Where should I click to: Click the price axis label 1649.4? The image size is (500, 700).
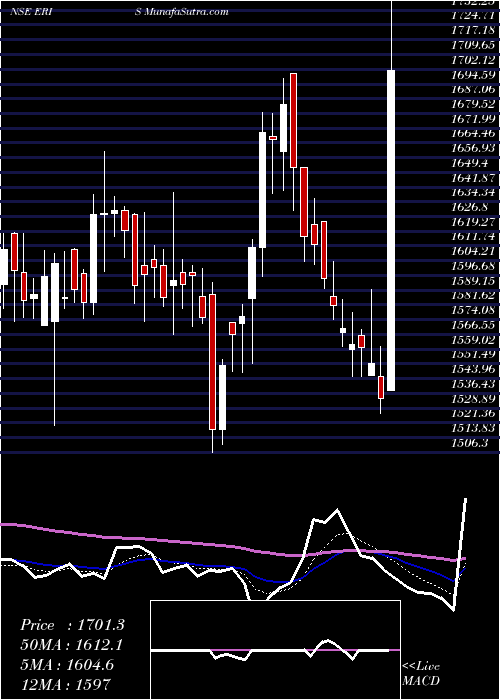(470, 162)
